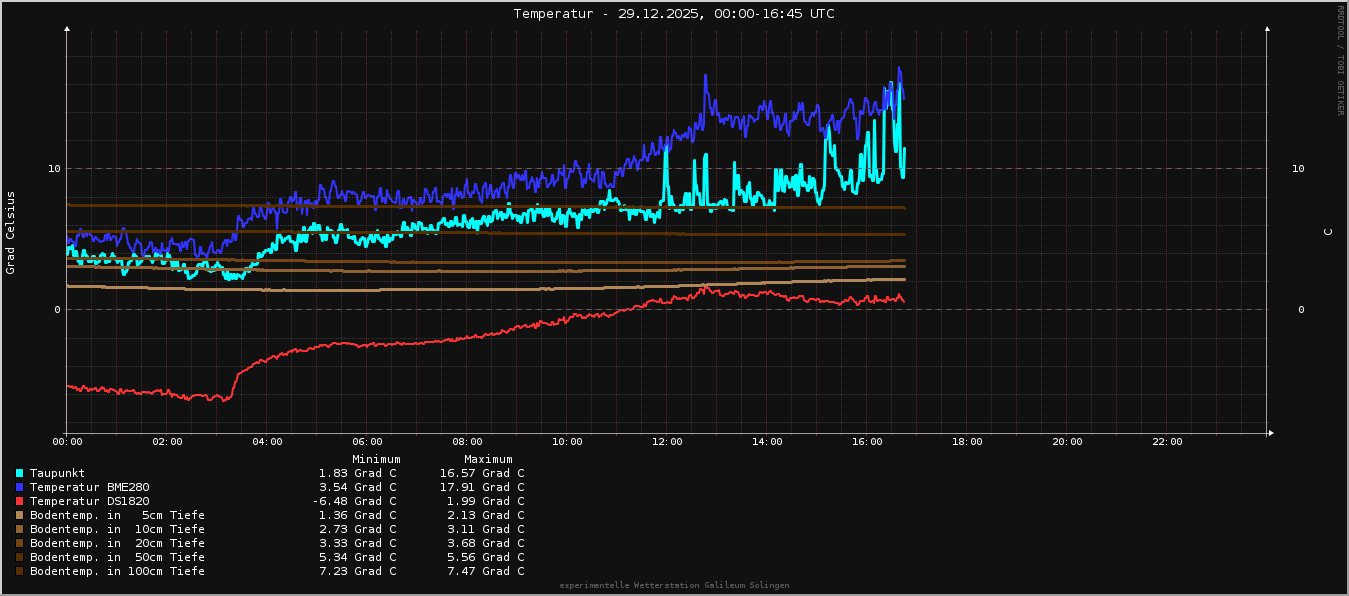Select the 5cm Tiefe soil temperature swatch
Viewport: 1349px width, 596px height.
20,515
